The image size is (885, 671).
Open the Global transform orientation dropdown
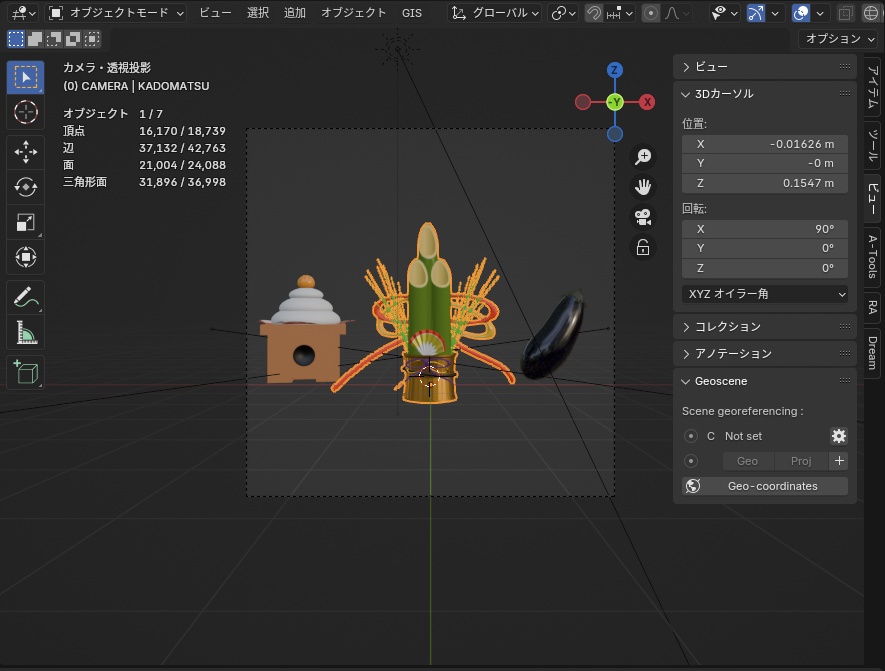coord(494,13)
